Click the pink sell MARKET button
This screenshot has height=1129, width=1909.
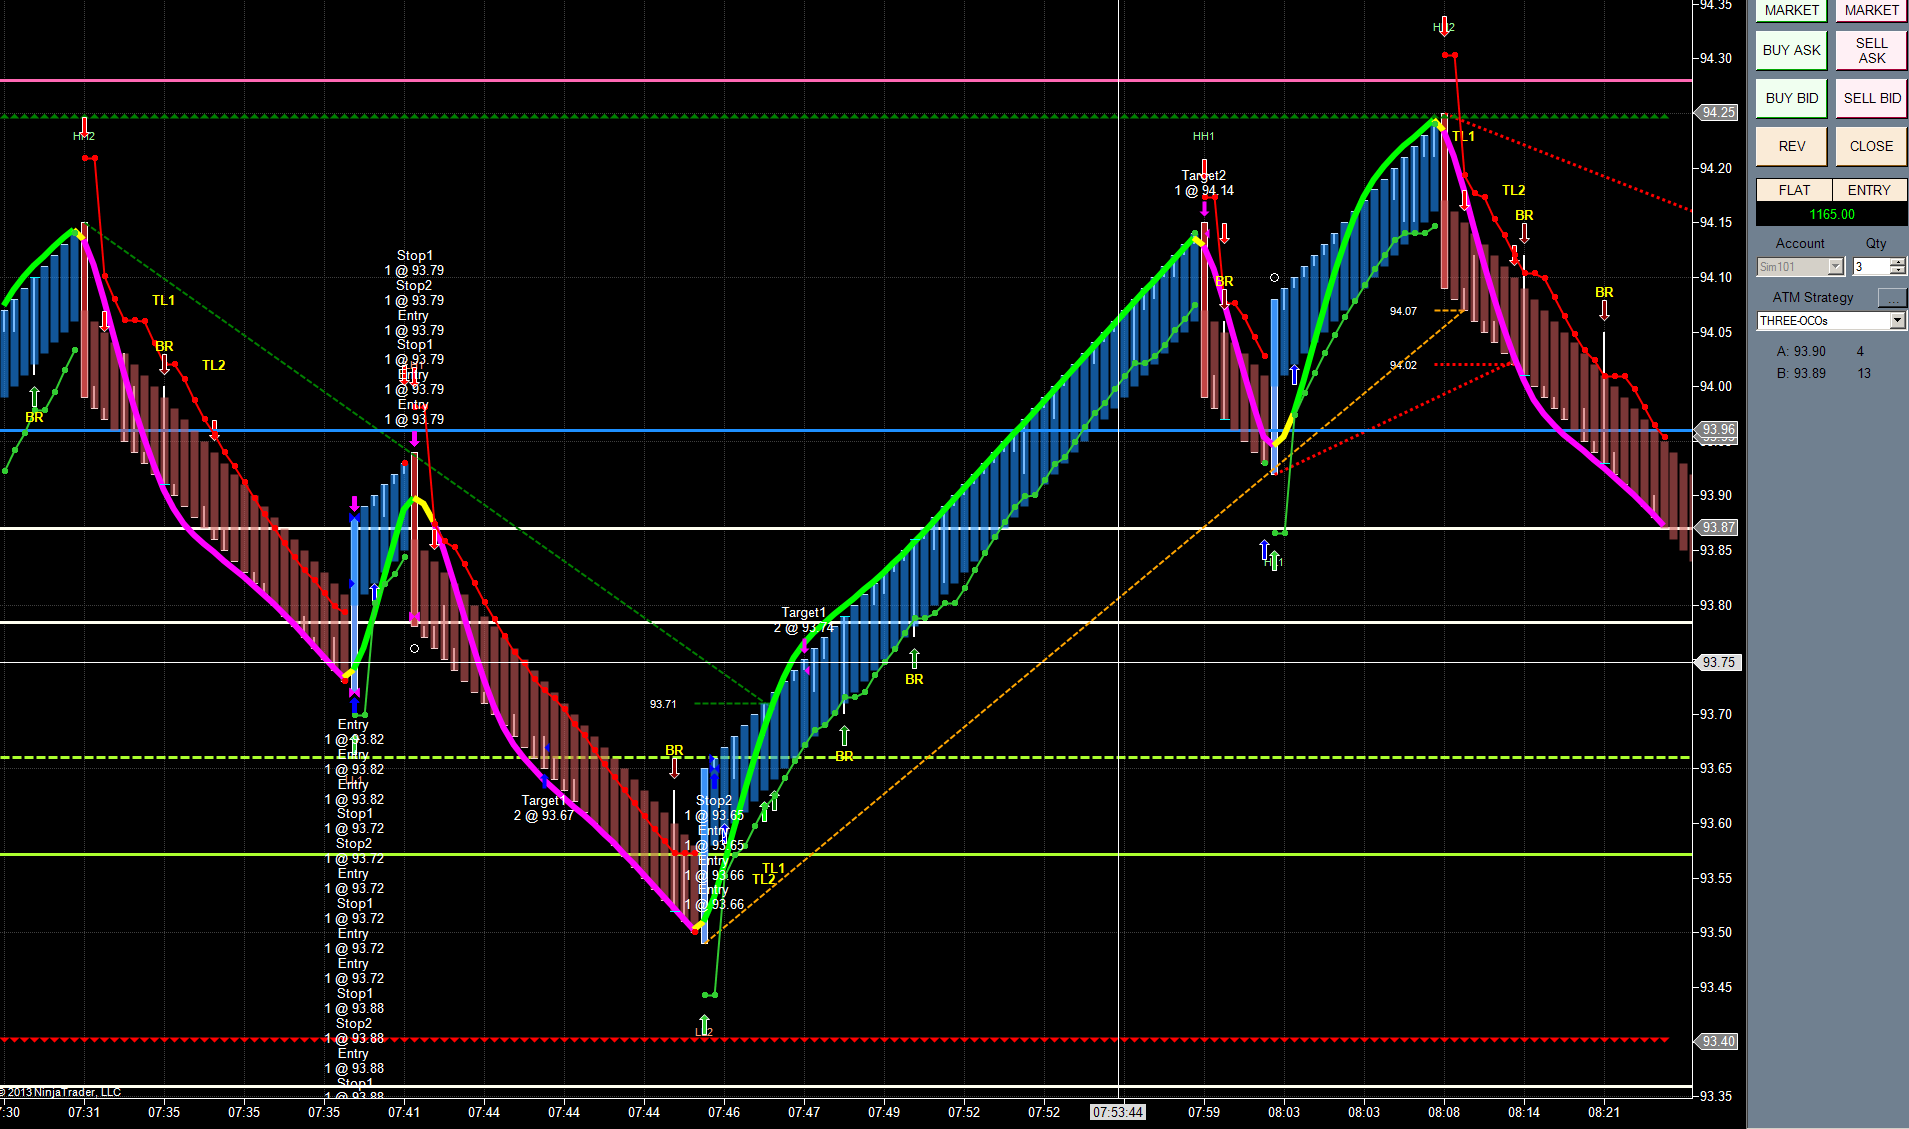[x=1871, y=10]
